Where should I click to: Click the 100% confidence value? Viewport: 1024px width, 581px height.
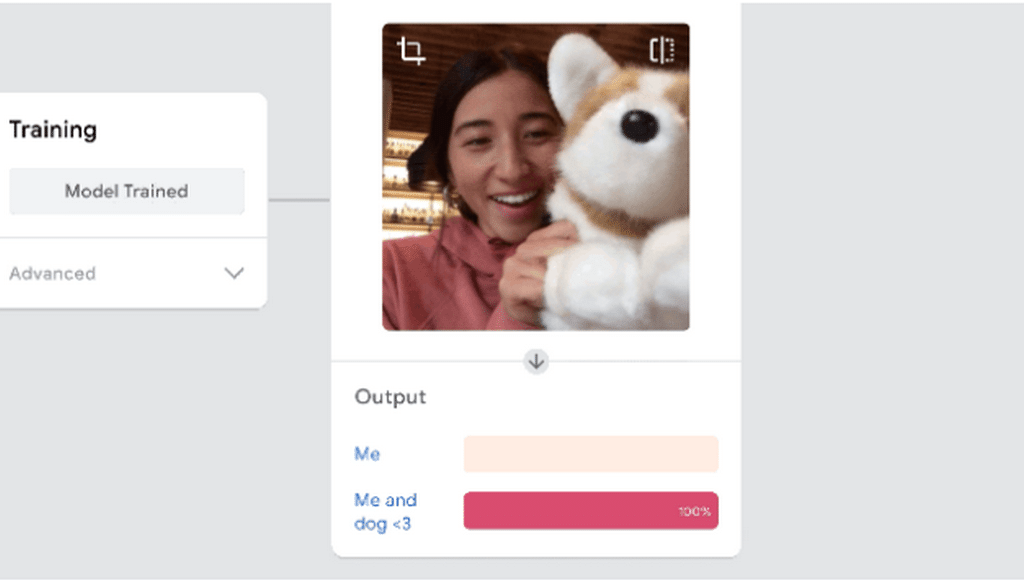pyautogui.click(x=694, y=511)
